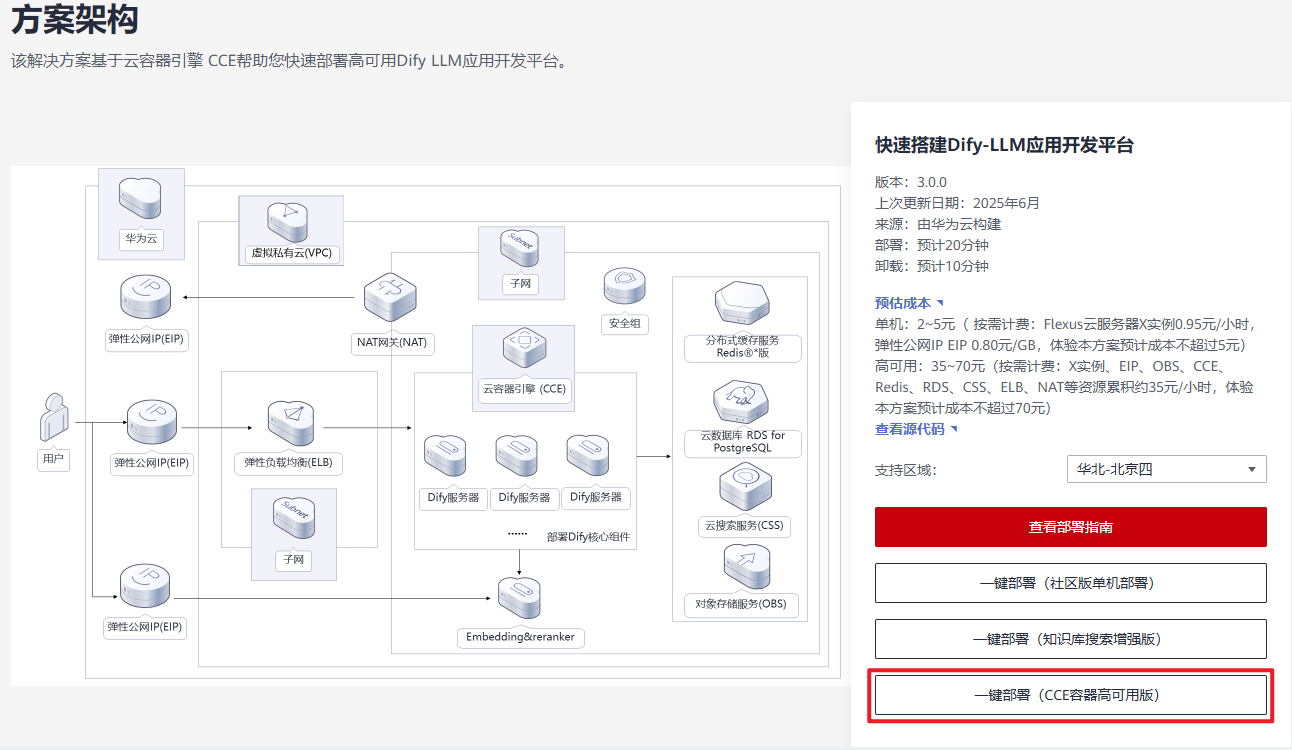Click the EIP icon next to 用户
This screenshot has height=750, width=1292.
point(152,423)
